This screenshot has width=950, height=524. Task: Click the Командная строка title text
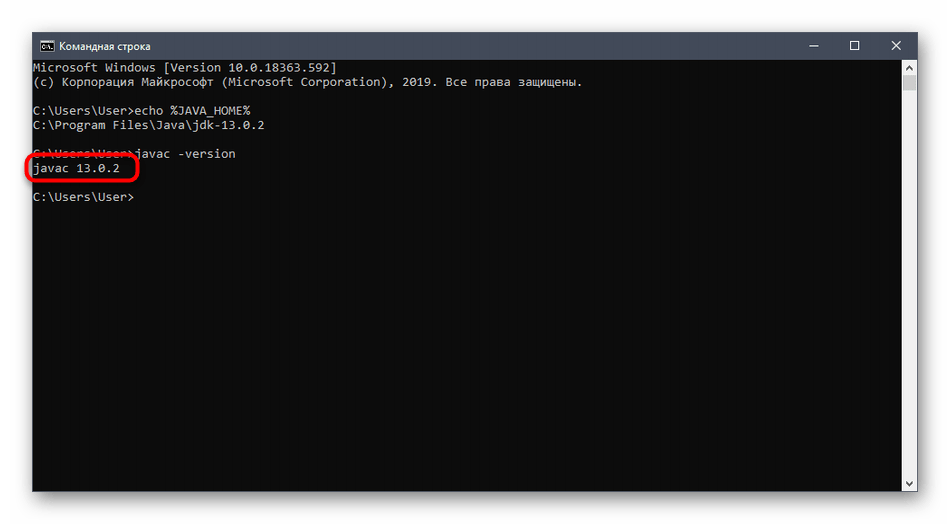pyautogui.click(x=105, y=46)
